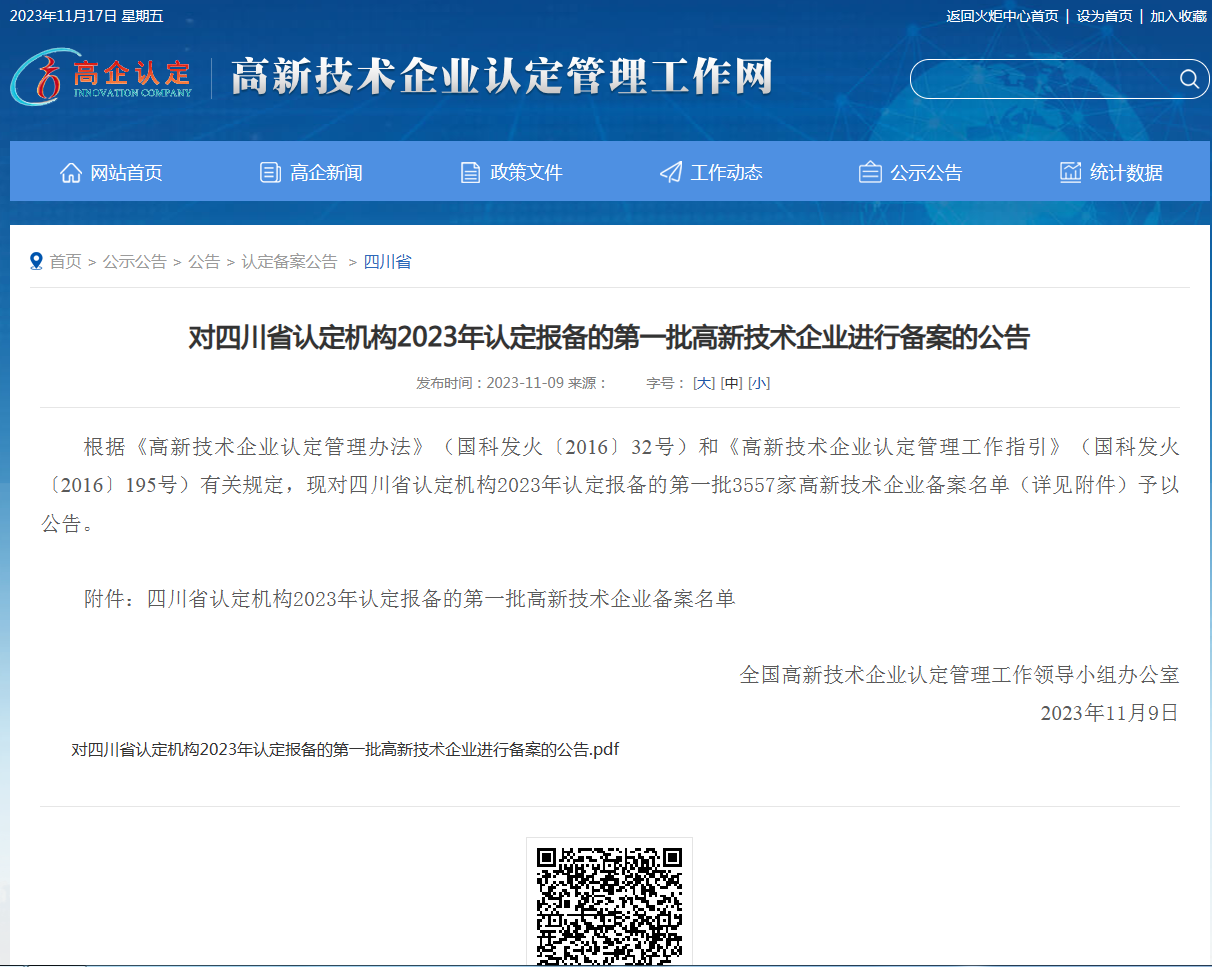Click the chart icon beside 统计数据
Image resolution: width=1212 pixels, height=967 pixels.
point(1071,173)
